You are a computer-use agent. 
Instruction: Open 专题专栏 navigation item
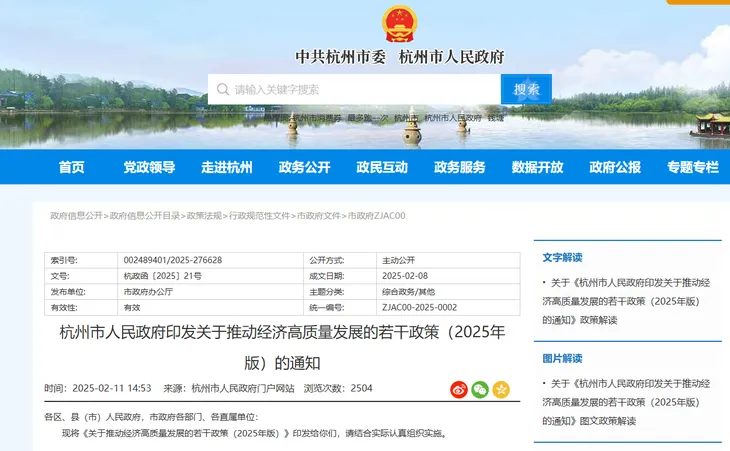pyautogui.click(x=692, y=167)
